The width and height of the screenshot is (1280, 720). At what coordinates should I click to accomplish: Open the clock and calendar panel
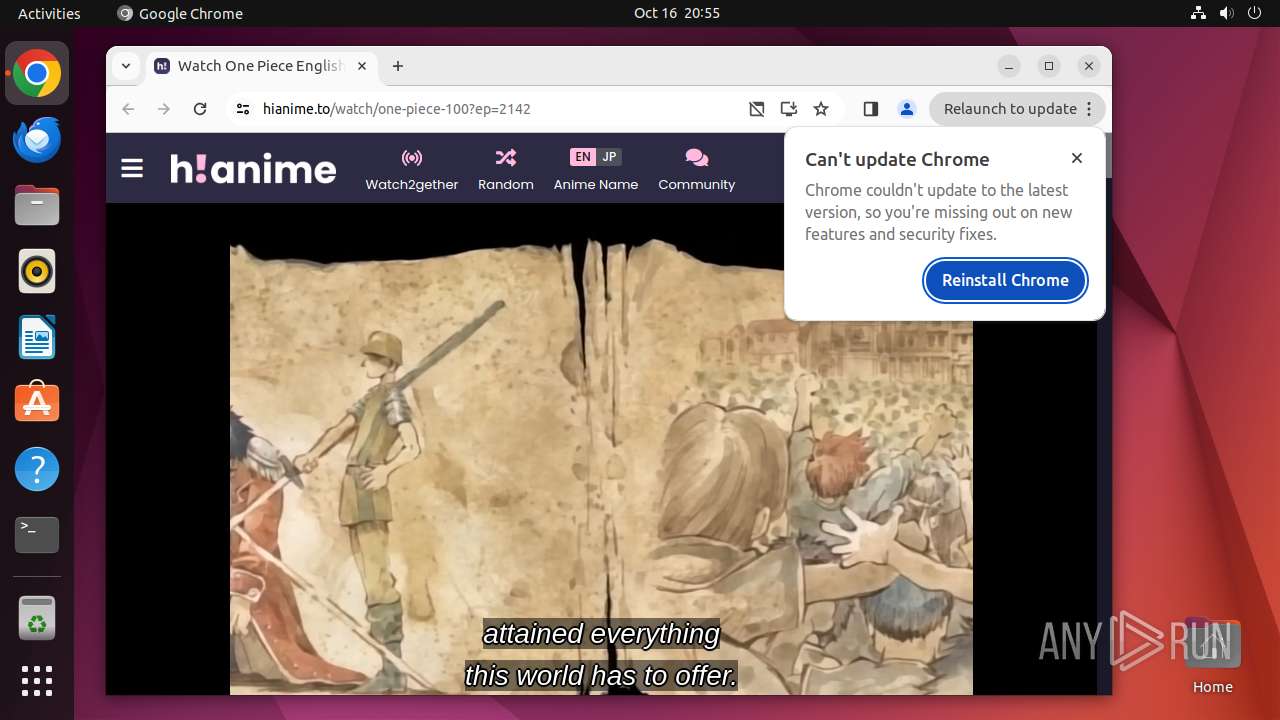(677, 13)
